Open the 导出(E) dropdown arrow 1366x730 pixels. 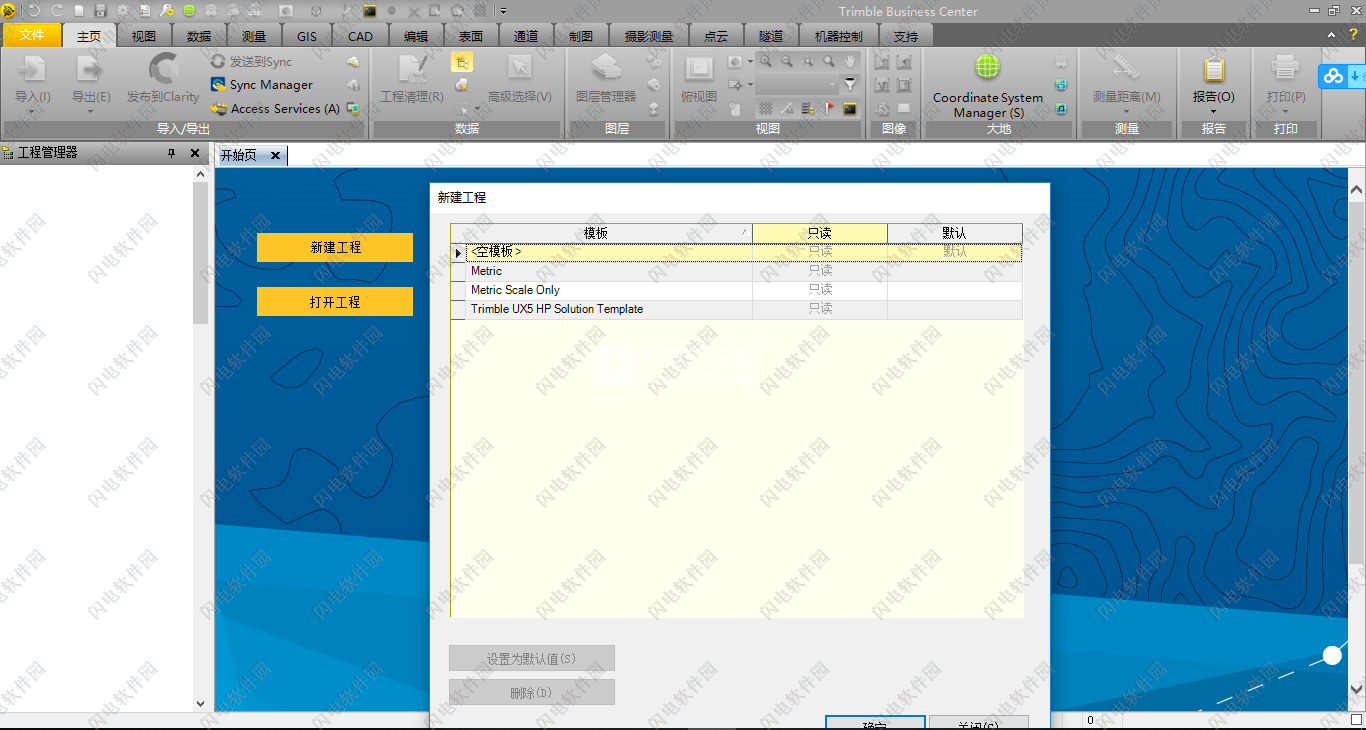90,111
